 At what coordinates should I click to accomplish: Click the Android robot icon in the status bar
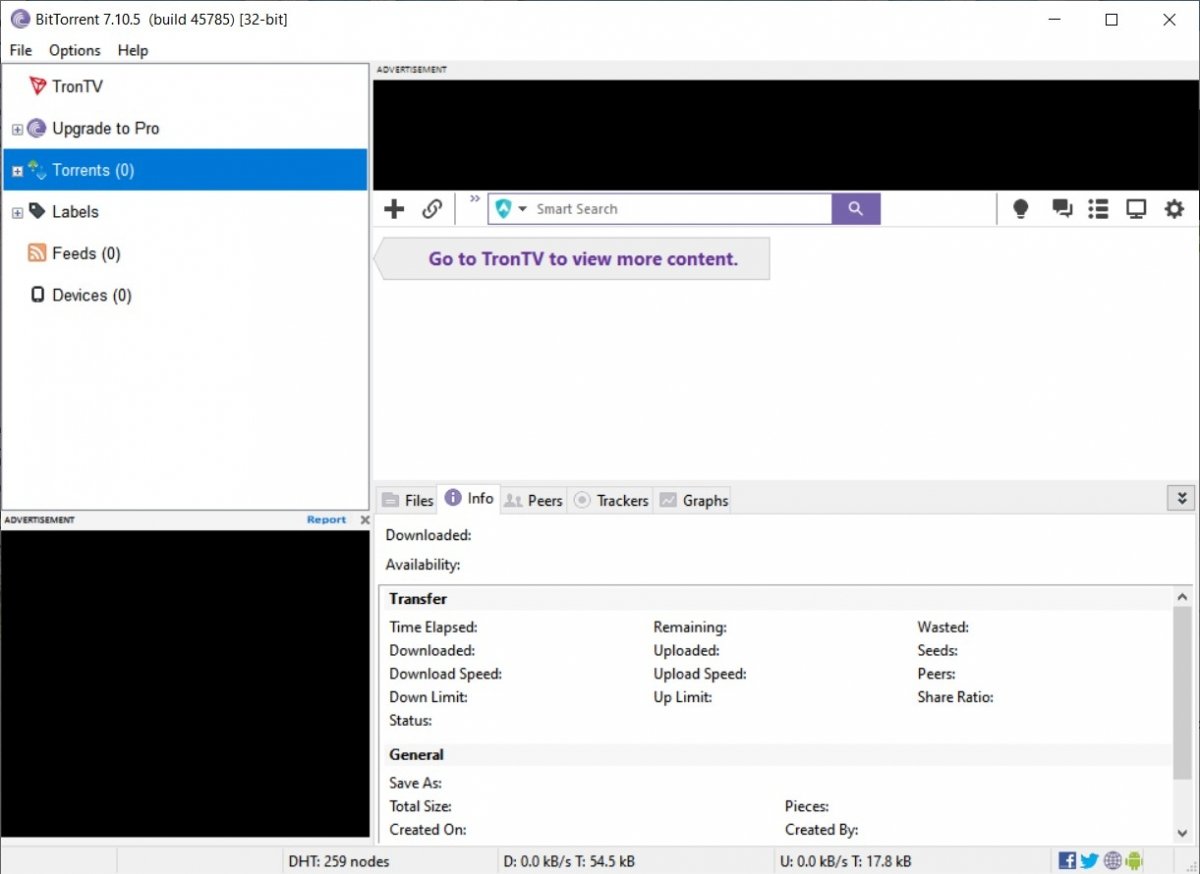1134,860
